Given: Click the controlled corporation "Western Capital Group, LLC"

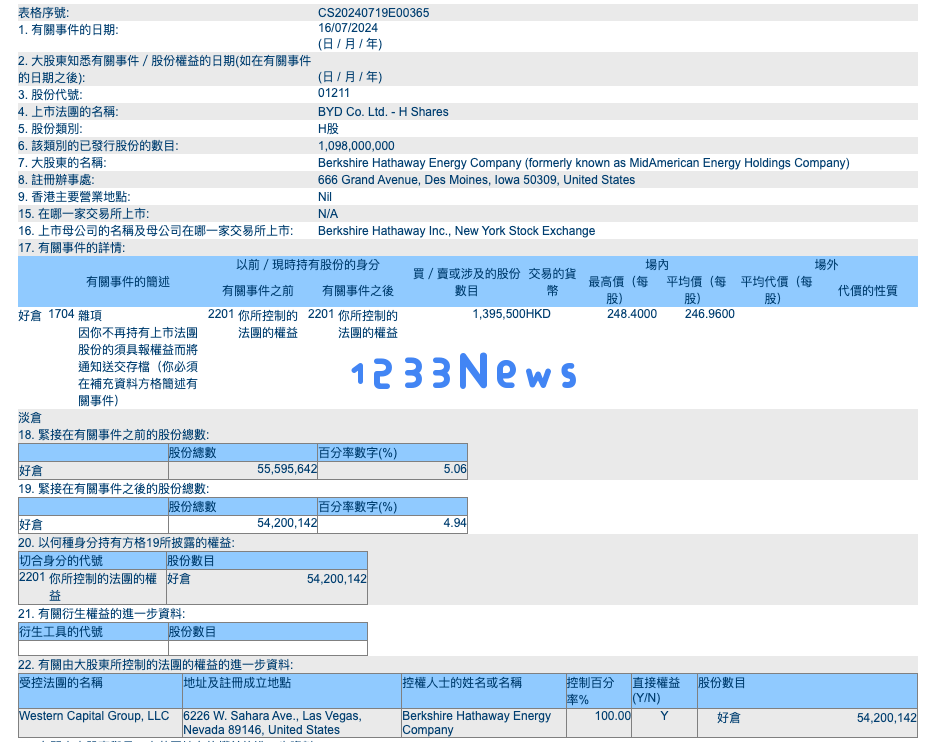Looking at the screenshot, I should (x=94, y=716).
